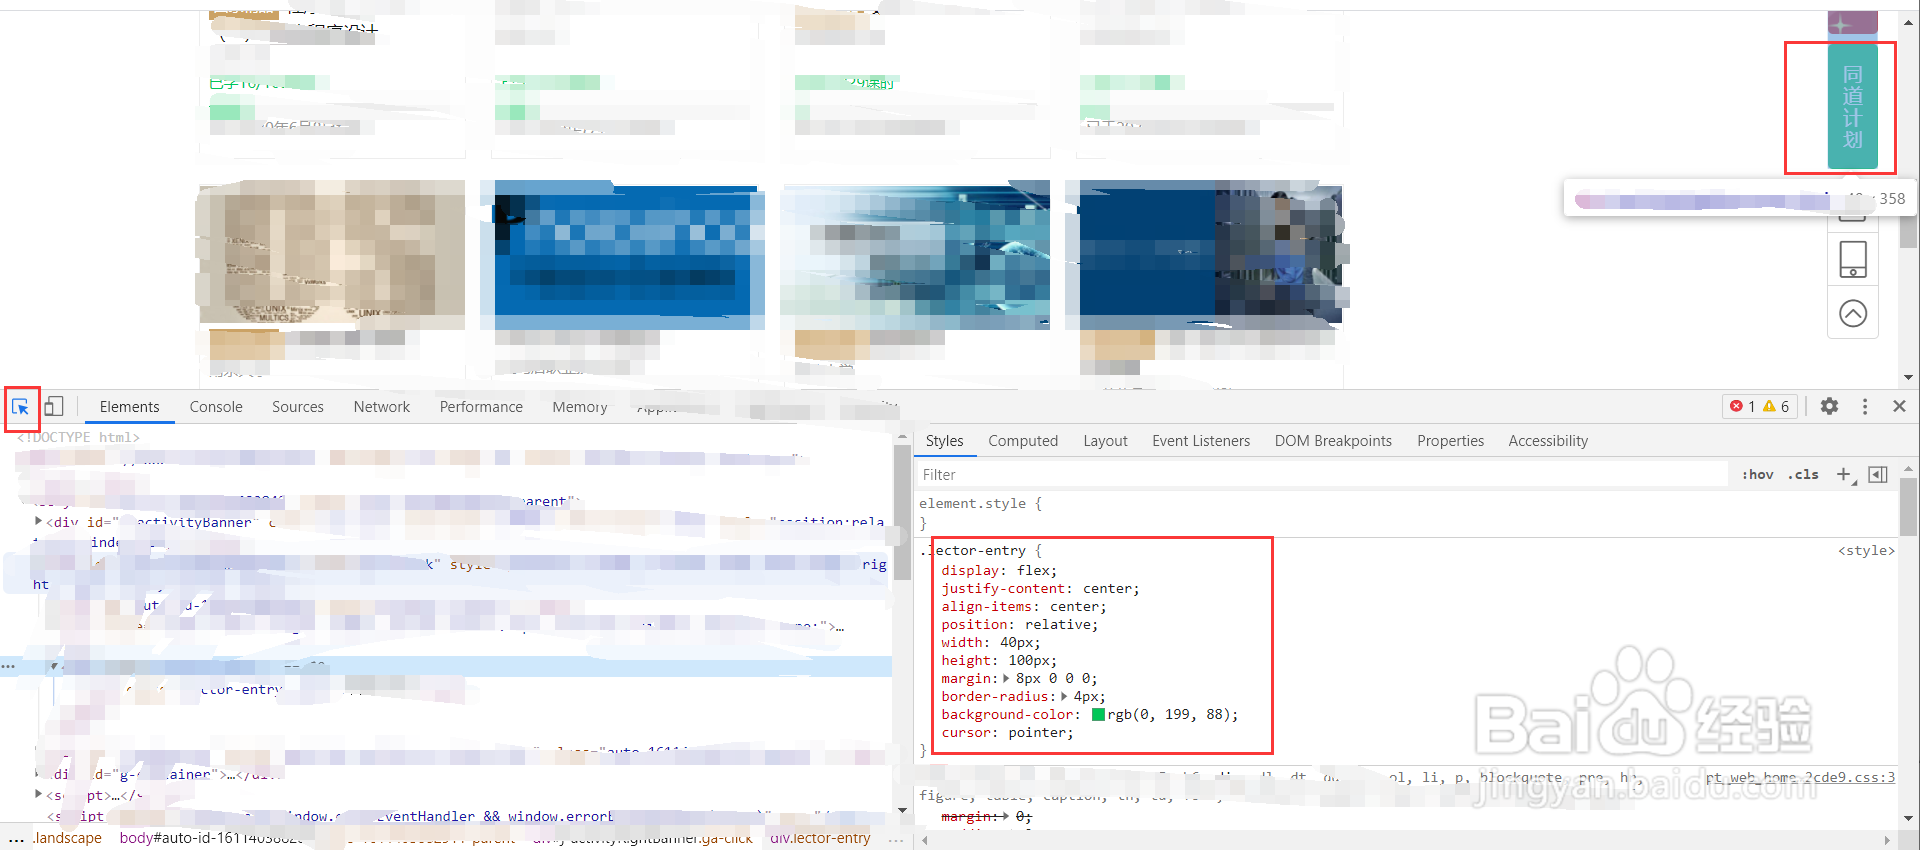Click the green background-color swatch
The image size is (1920, 850).
tap(1098, 715)
